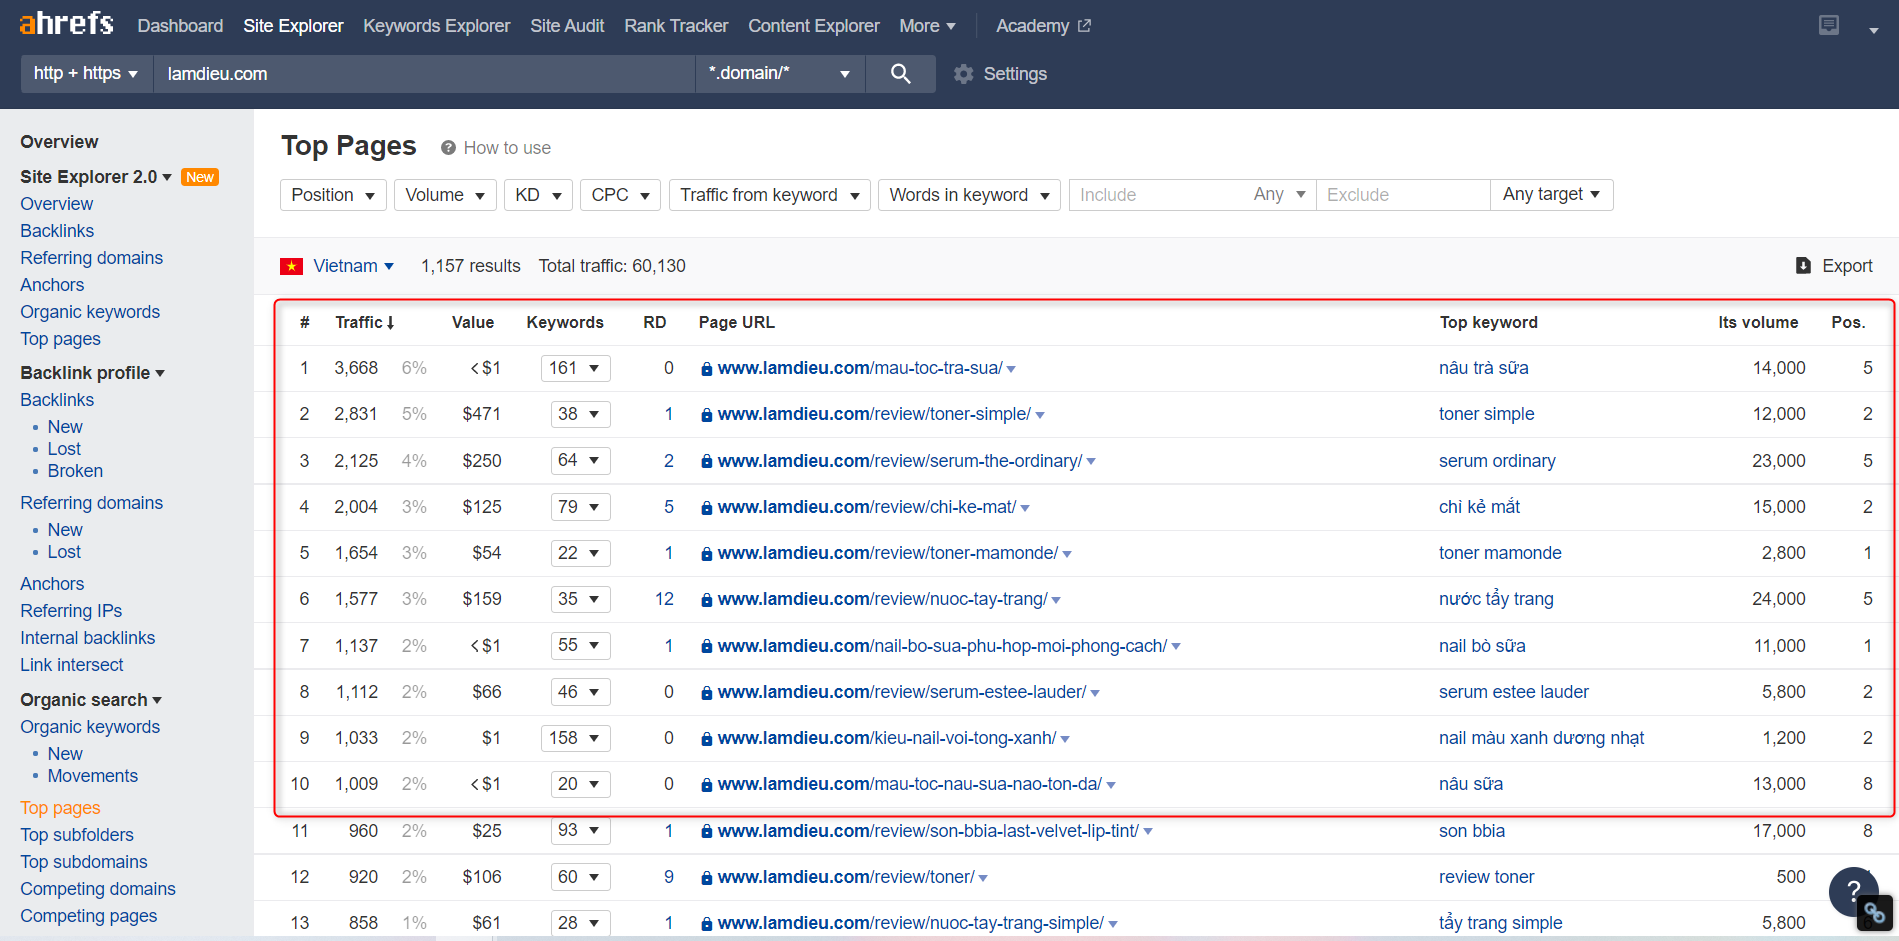Open the Volume filter dropdown

(445, 195)
